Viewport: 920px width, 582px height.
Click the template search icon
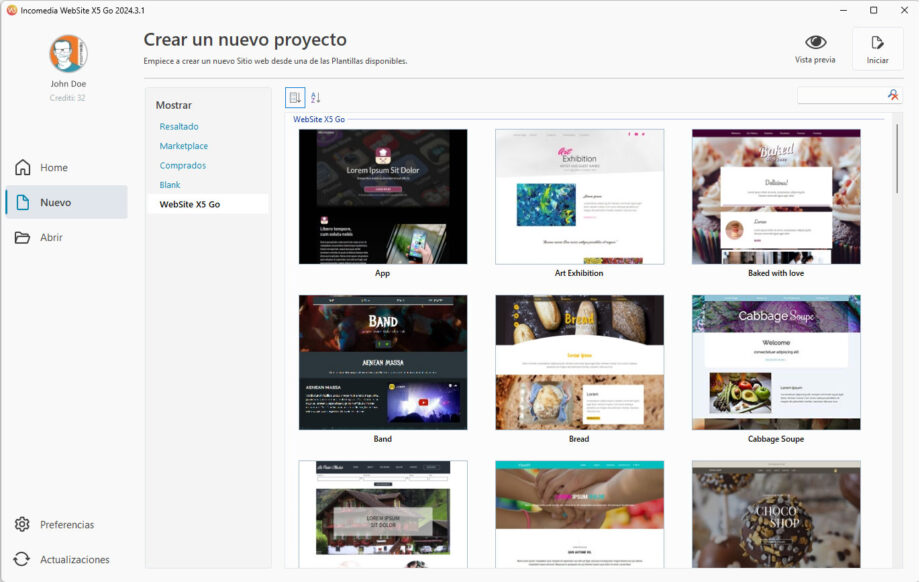pos(893,95)
